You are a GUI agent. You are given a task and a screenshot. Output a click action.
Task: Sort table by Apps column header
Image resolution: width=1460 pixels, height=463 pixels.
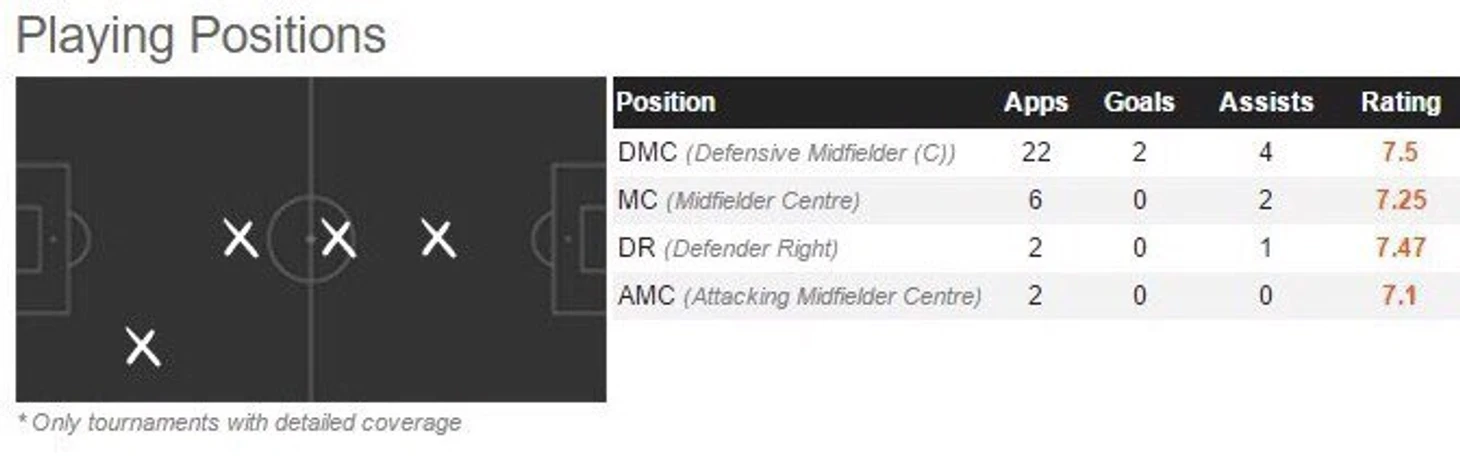(1036, 102)
